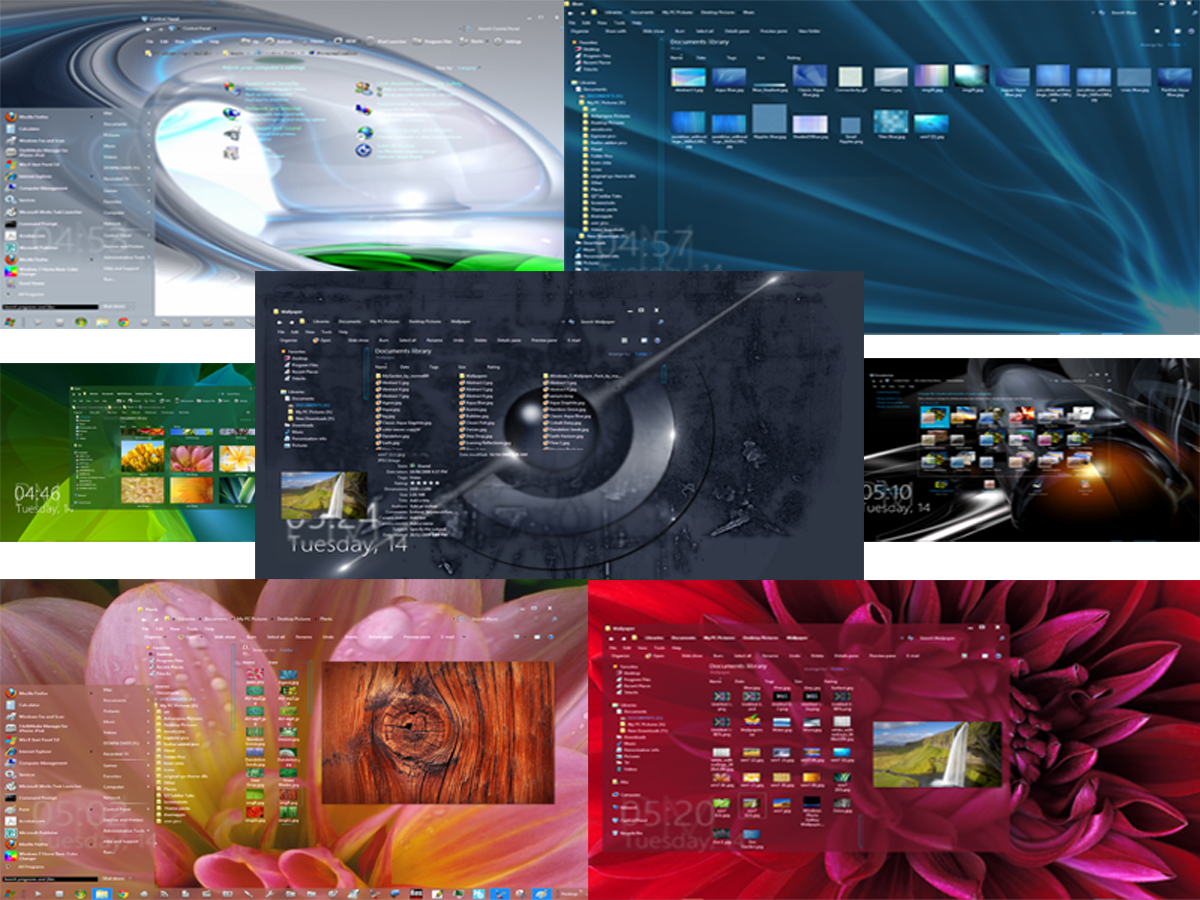Viewport: 1200px width, 900px height.
Task: Select Libraries breadcrumb in dark gray Wallpaper window
Action: click(x=321, y=322)
